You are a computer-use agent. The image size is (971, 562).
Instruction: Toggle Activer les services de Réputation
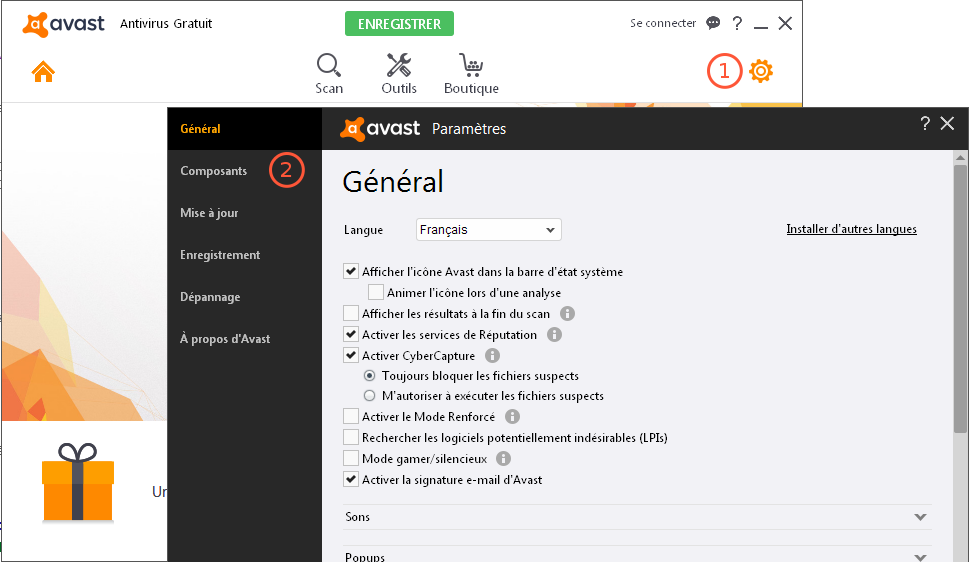351,334
